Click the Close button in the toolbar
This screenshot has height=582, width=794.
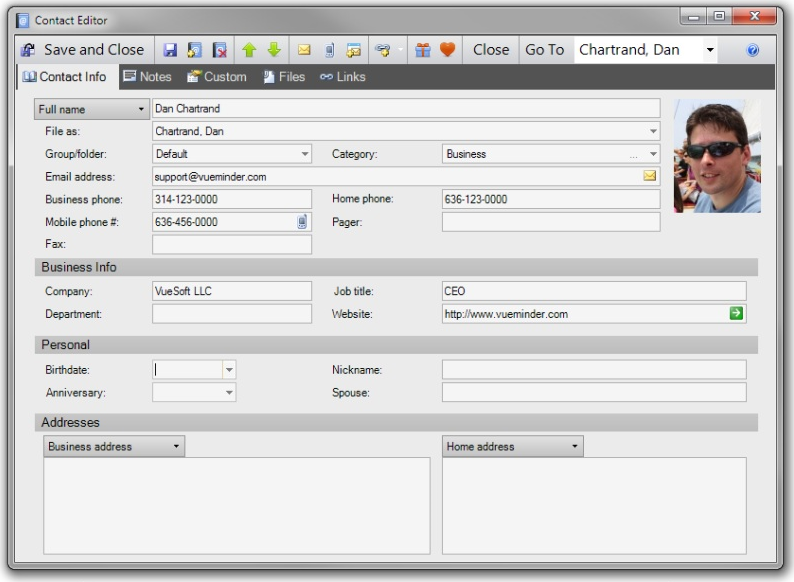[490, 50]
